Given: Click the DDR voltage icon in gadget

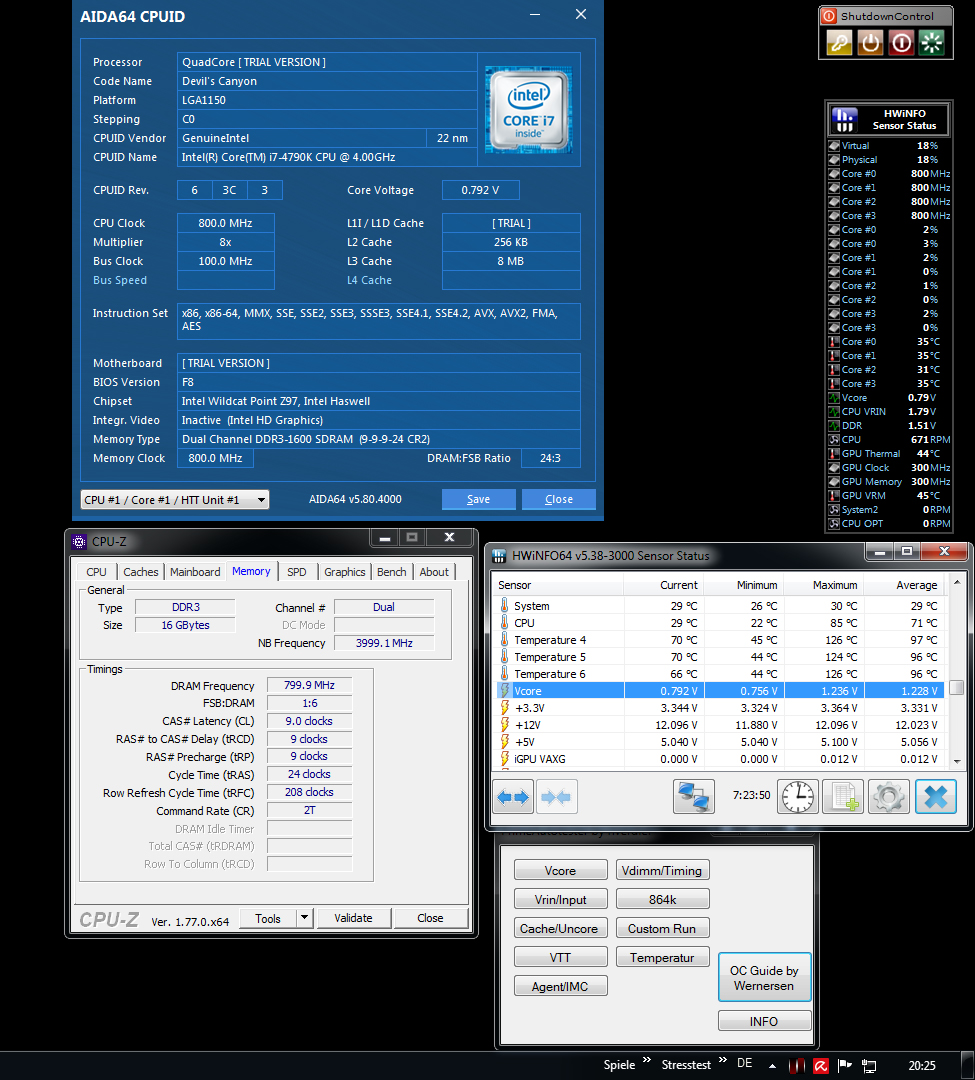Looking at the screenshot, I should pos(834,426).
